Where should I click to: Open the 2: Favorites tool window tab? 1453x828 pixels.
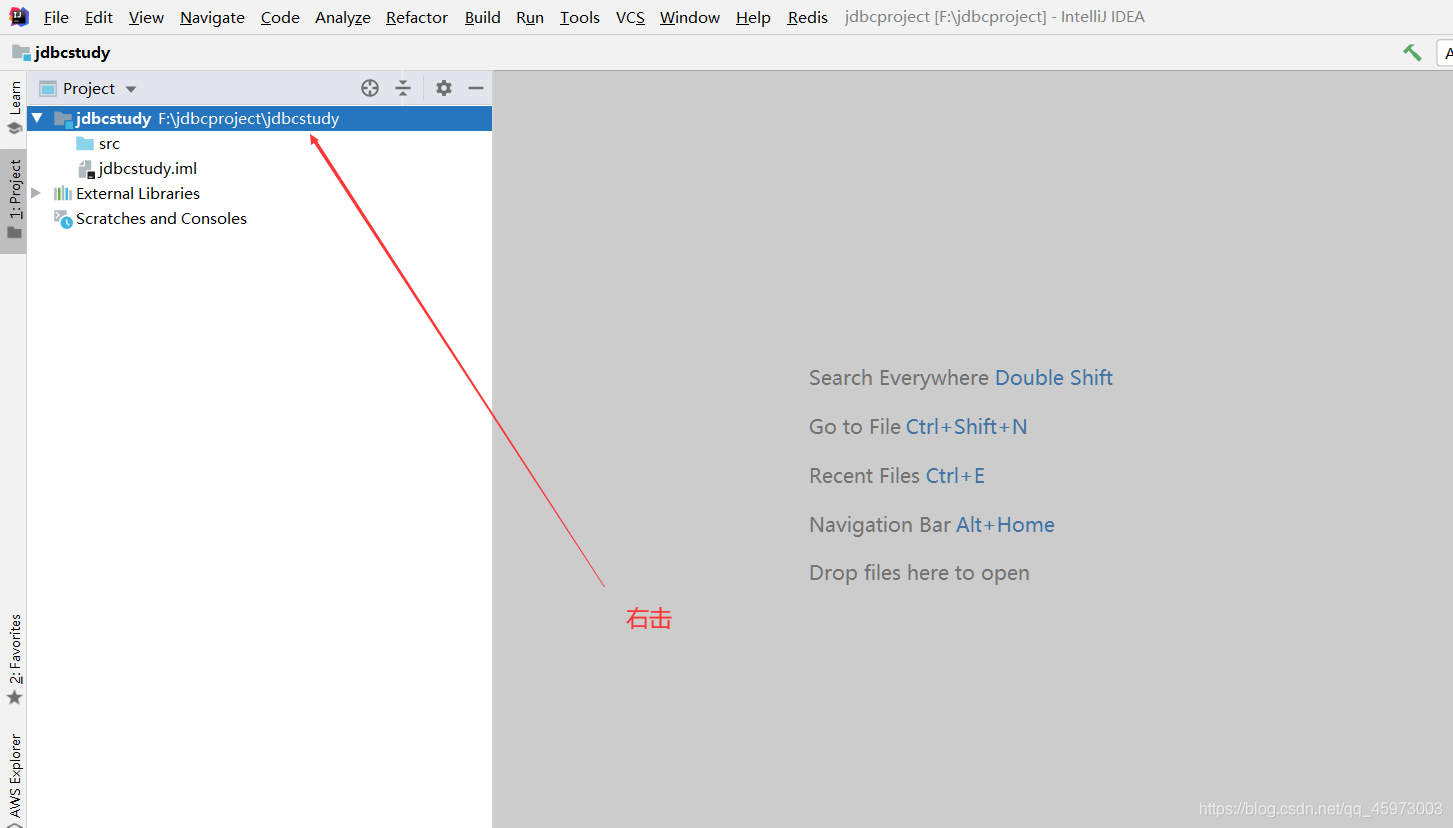pyautogui.click(x=14, y=659)
